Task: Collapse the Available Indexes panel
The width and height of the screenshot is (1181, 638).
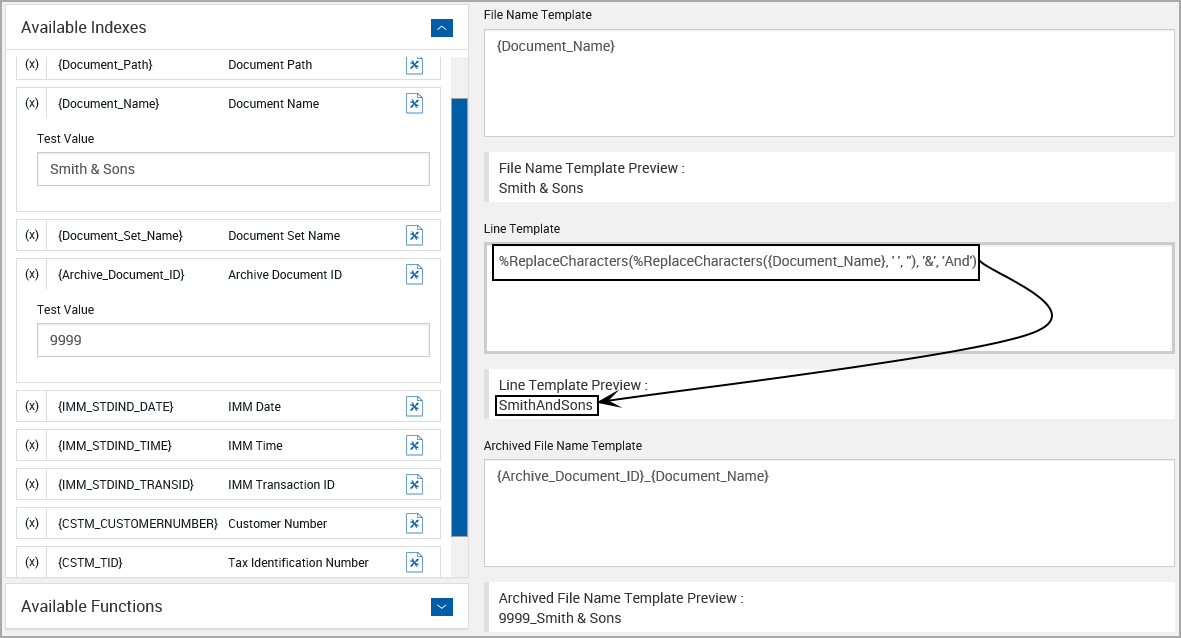Action: (x=441, y=28)
